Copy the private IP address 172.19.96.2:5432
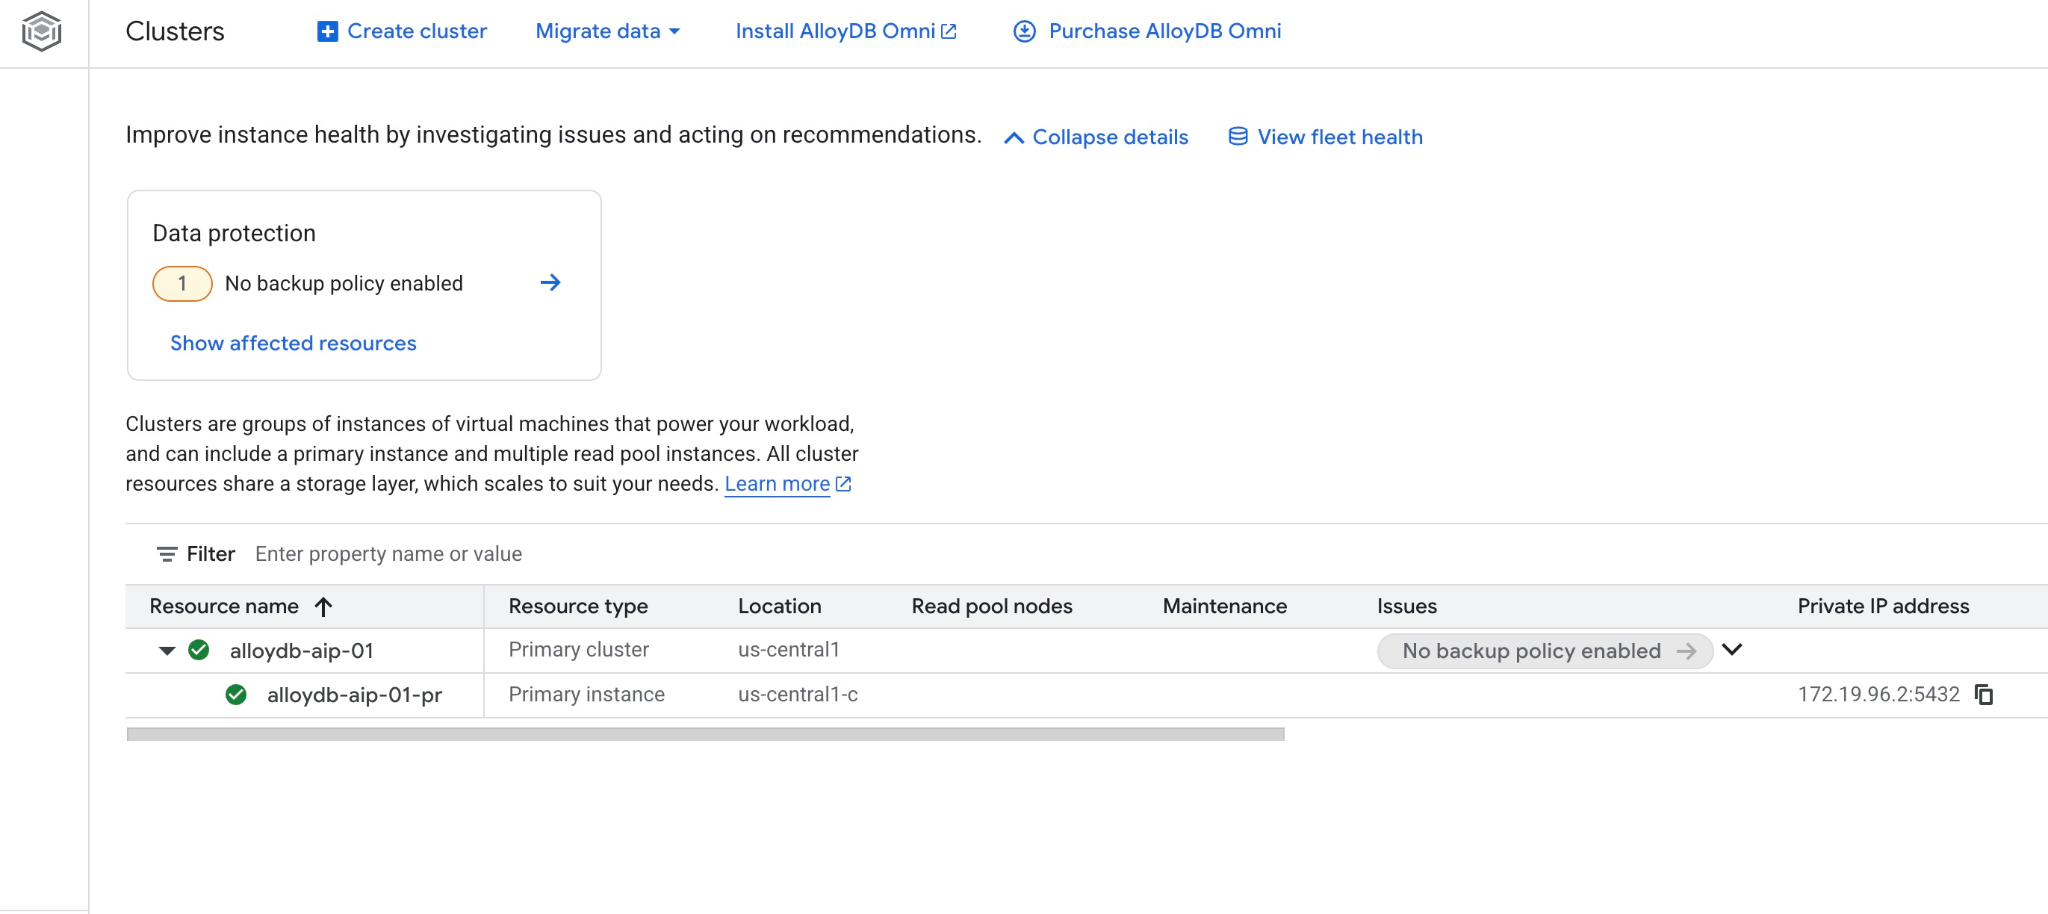 (x=1984, y=695)
